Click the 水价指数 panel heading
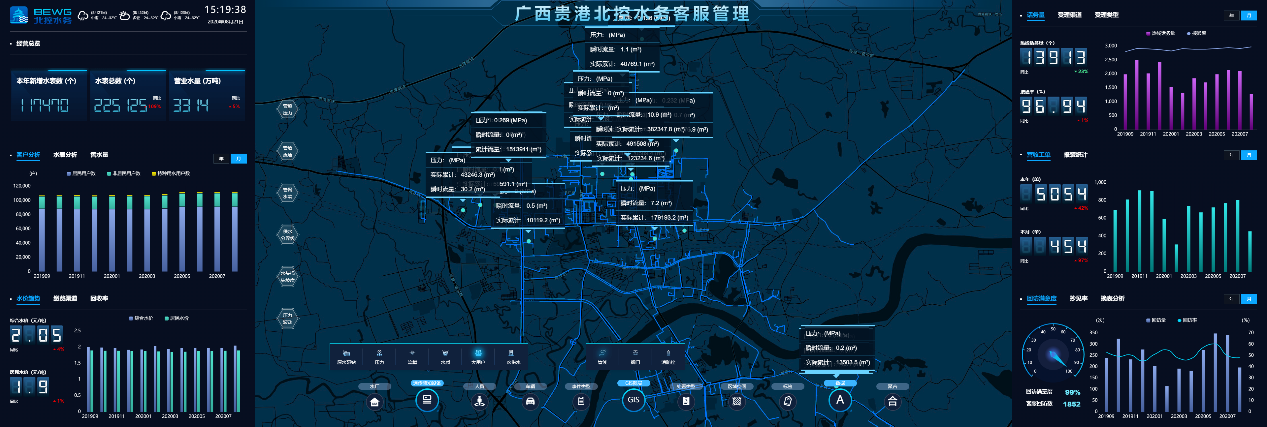Viewport: 1267px width, 427px height. 28,298
